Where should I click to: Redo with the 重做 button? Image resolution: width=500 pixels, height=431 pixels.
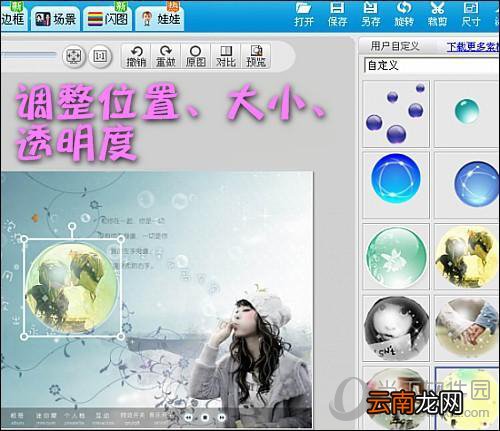[166, 56]
